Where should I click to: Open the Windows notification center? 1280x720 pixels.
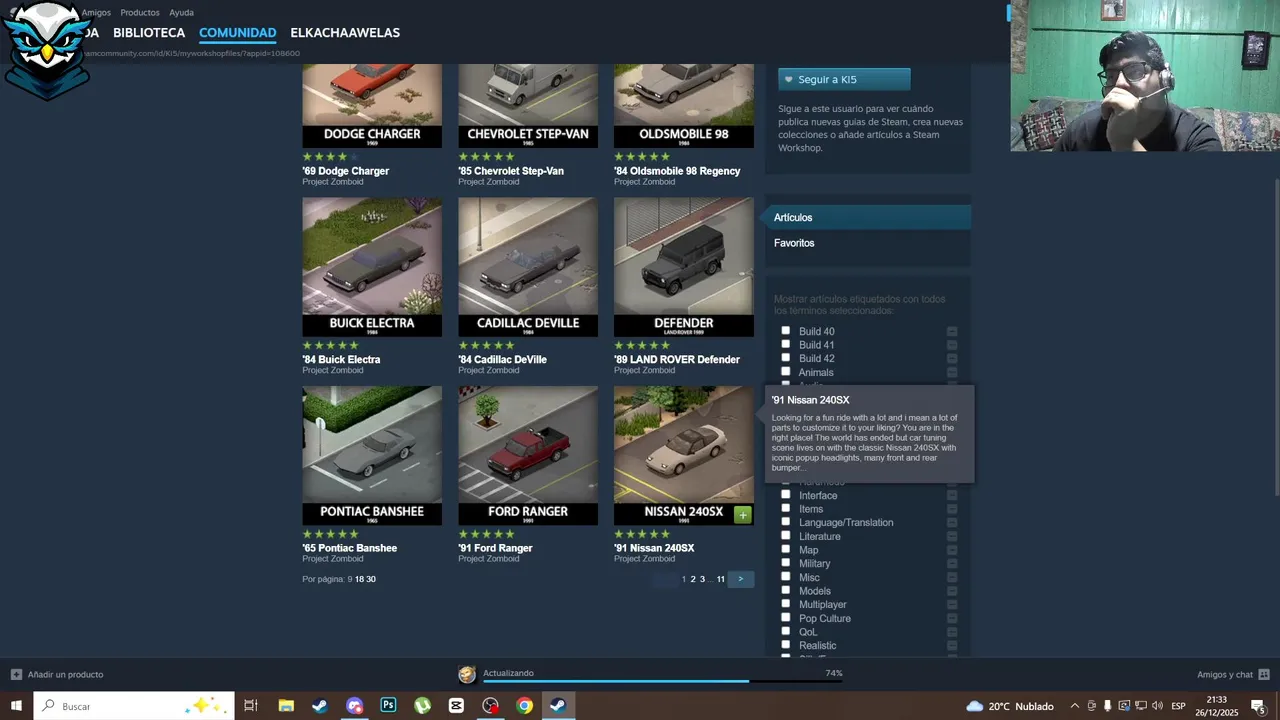(1258, 706)
